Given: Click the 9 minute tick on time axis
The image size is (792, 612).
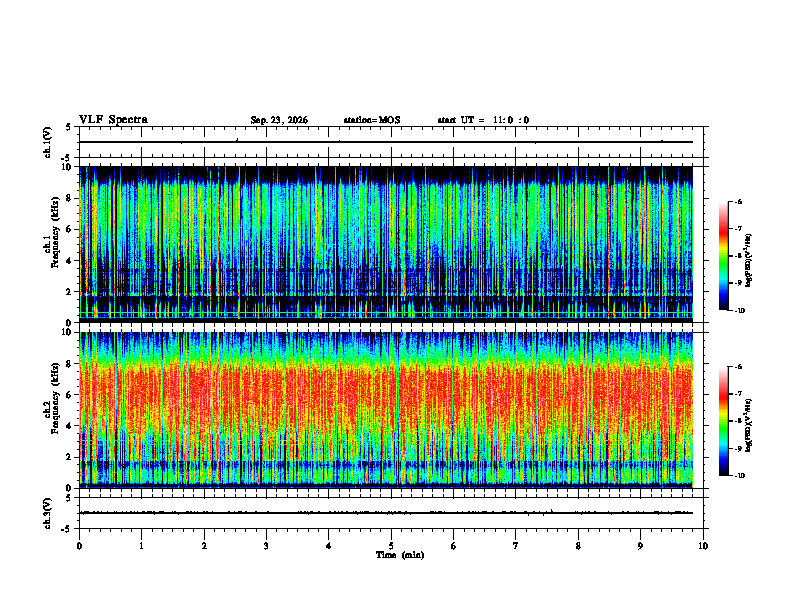Looking at the screenshot, I should 640,546.
